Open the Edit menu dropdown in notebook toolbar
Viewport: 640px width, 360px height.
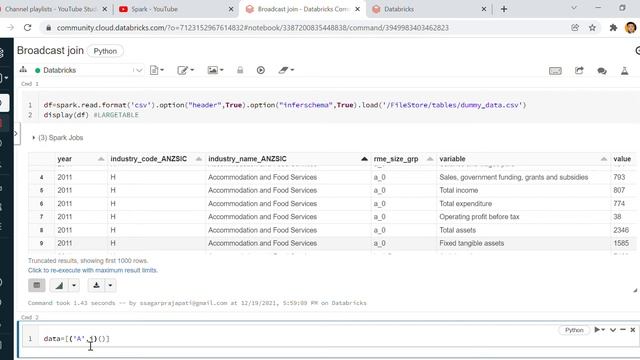(186, 70)
